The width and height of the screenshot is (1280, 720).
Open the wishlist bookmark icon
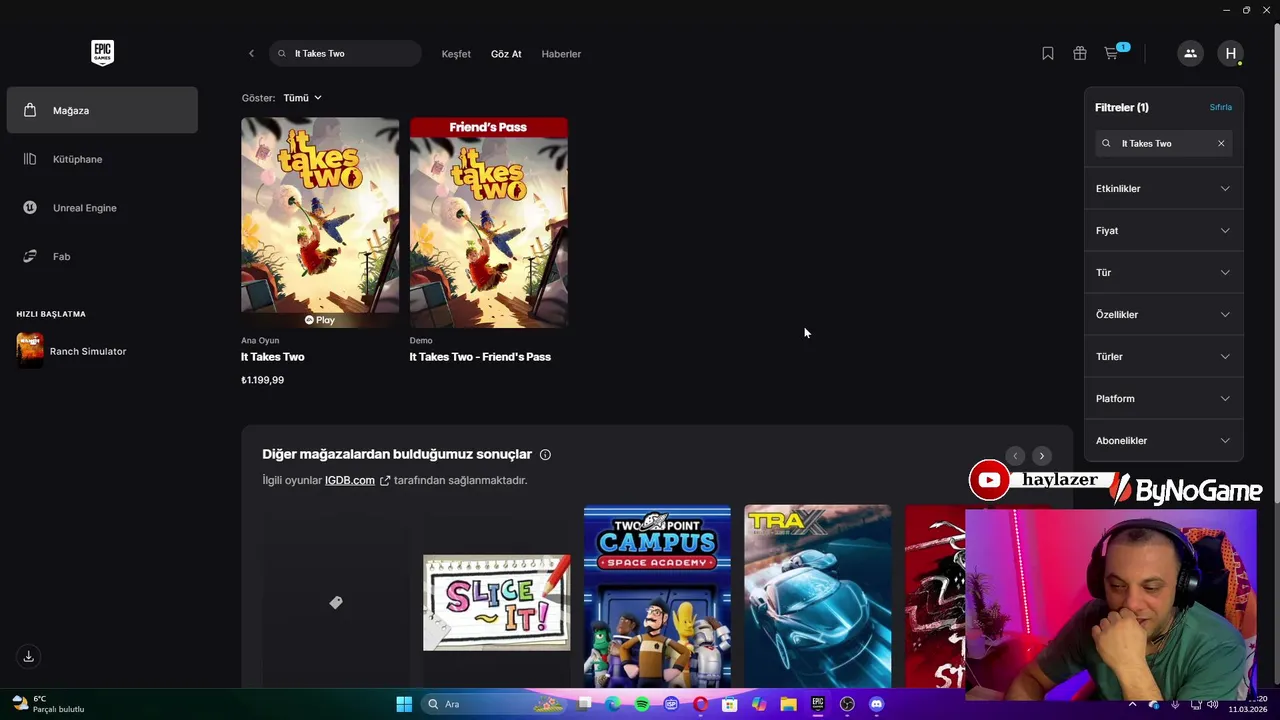[1048, 54]
